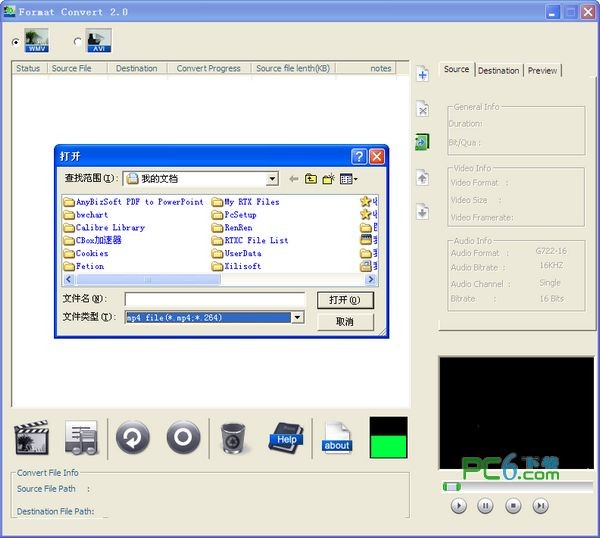Screen dimensions: 600x538
Task: Click the play button in the preview player
Action: click(x=458, y=506)
